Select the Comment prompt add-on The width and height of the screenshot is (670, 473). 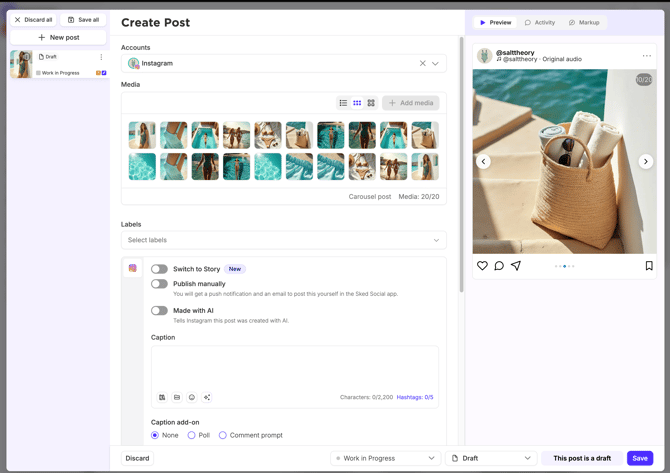pyautogui.click(x=223, y=435)
